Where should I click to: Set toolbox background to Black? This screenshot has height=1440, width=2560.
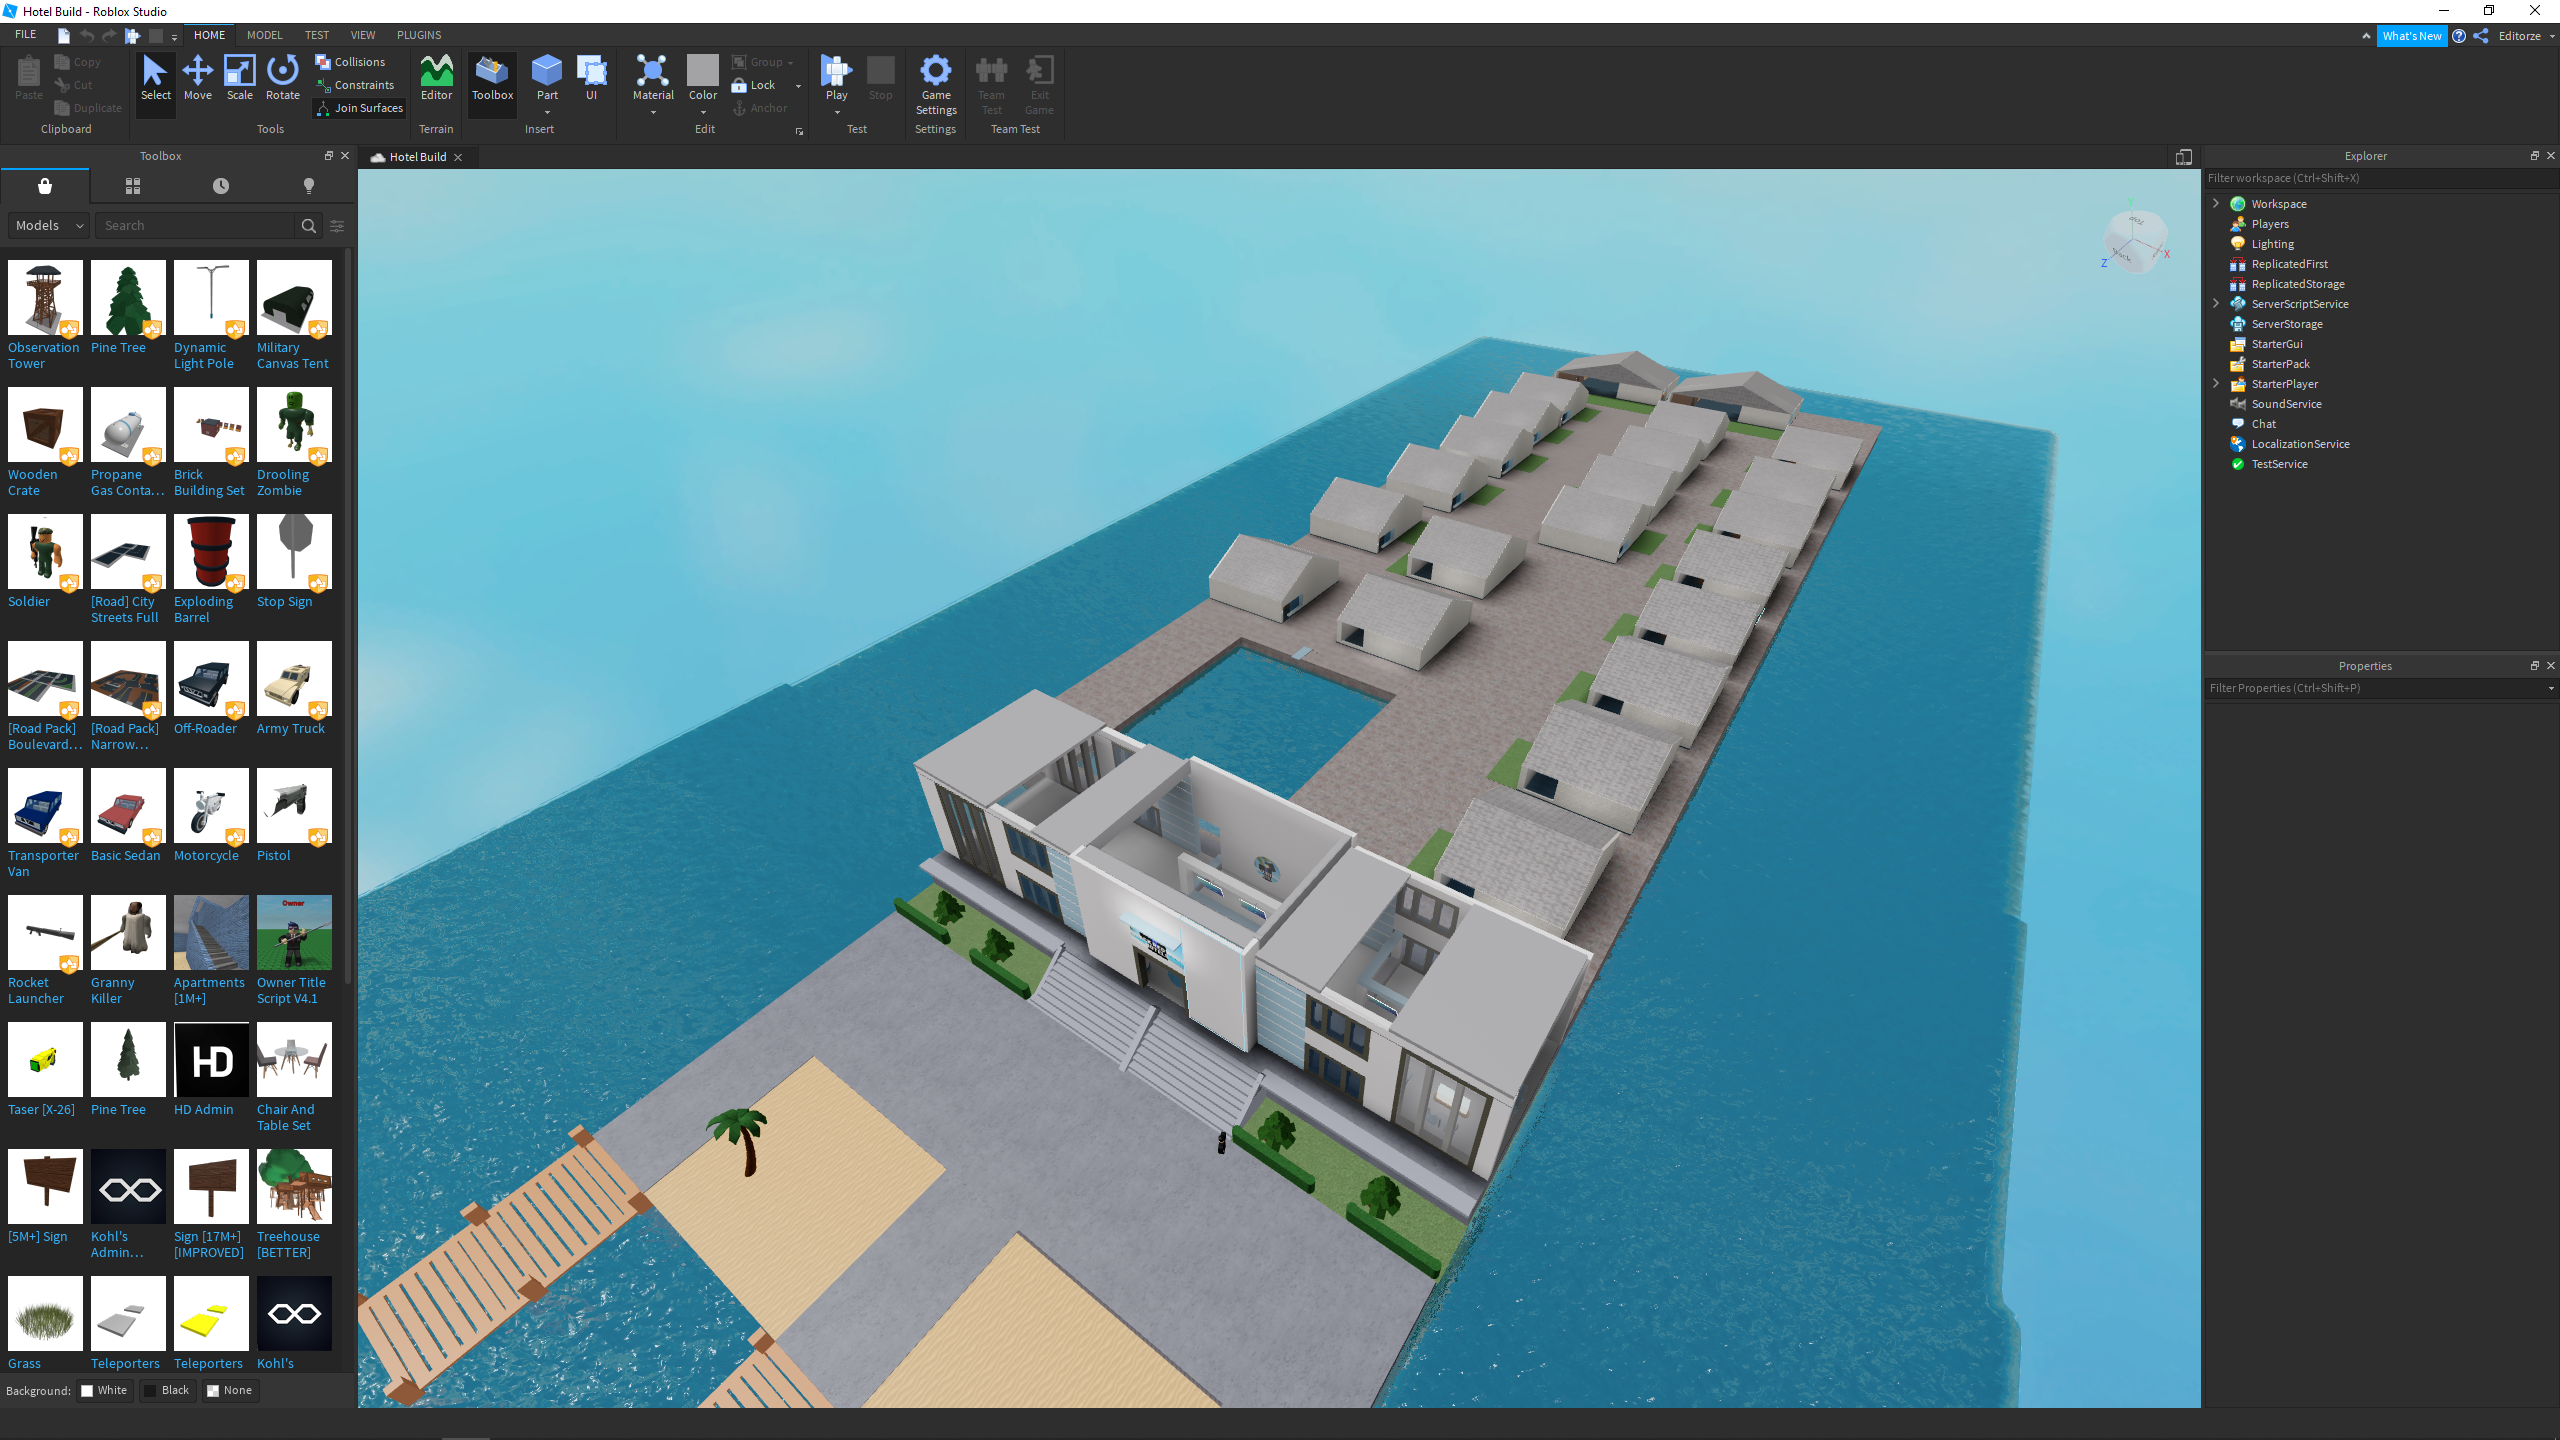[x=167, y=1390]
